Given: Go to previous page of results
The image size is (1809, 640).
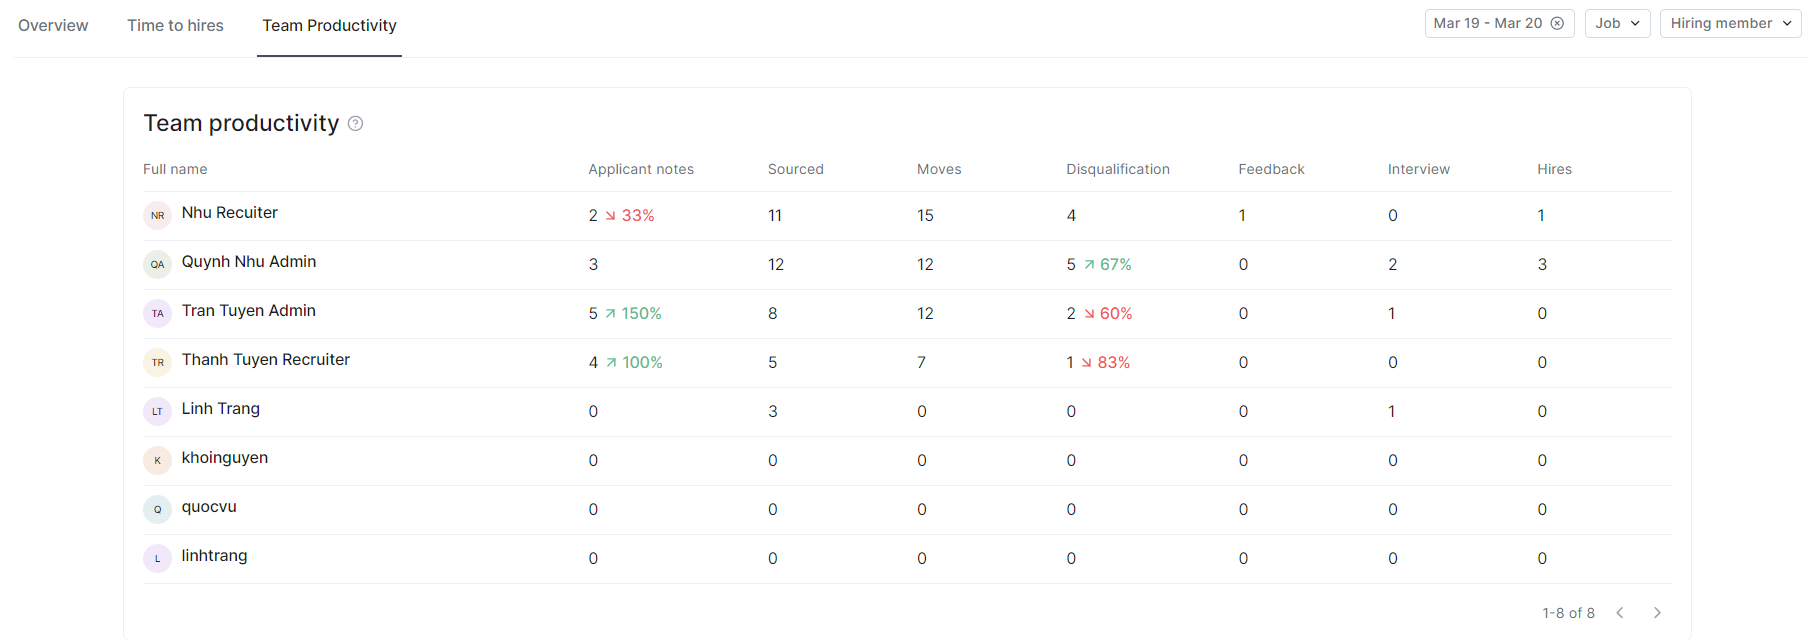Looking at the screenshot, I should [x=1620, y=613].
